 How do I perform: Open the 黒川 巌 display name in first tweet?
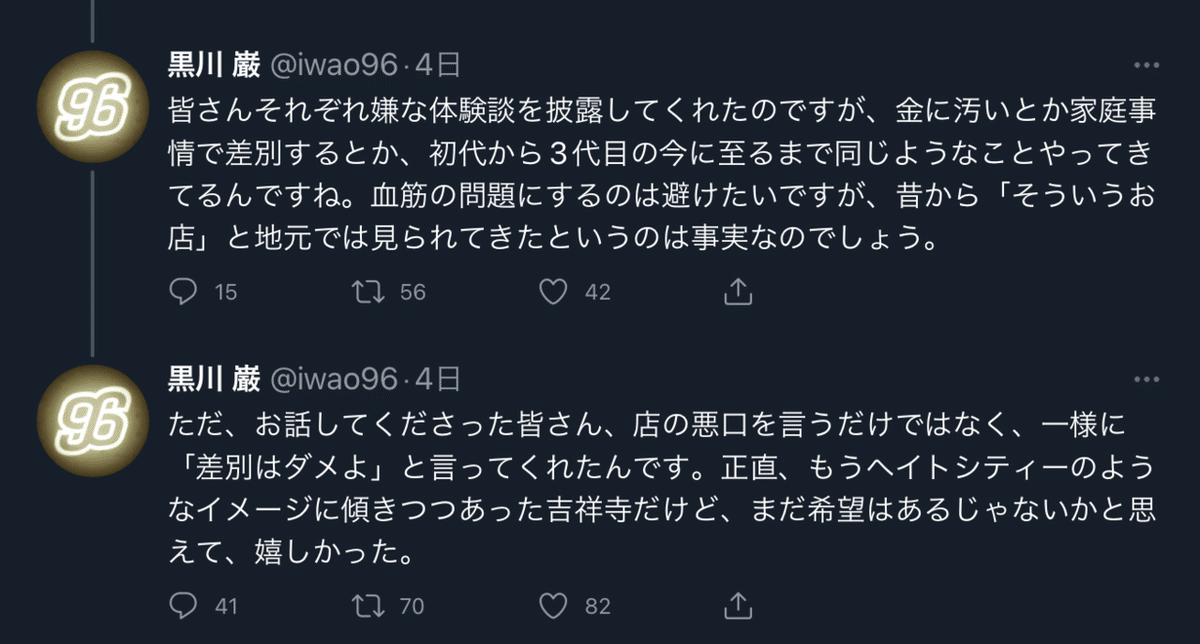coord(212,65)
